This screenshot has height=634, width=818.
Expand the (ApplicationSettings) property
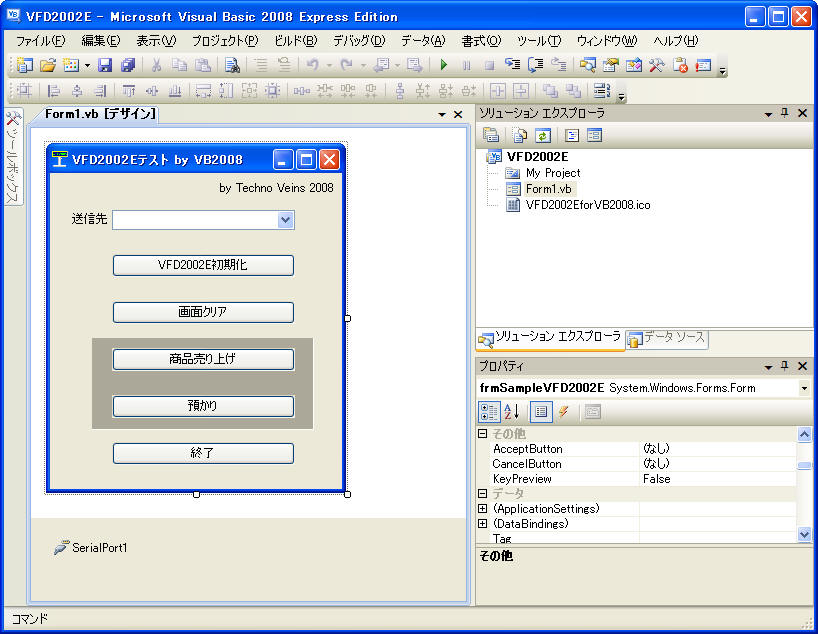point(483,508)
